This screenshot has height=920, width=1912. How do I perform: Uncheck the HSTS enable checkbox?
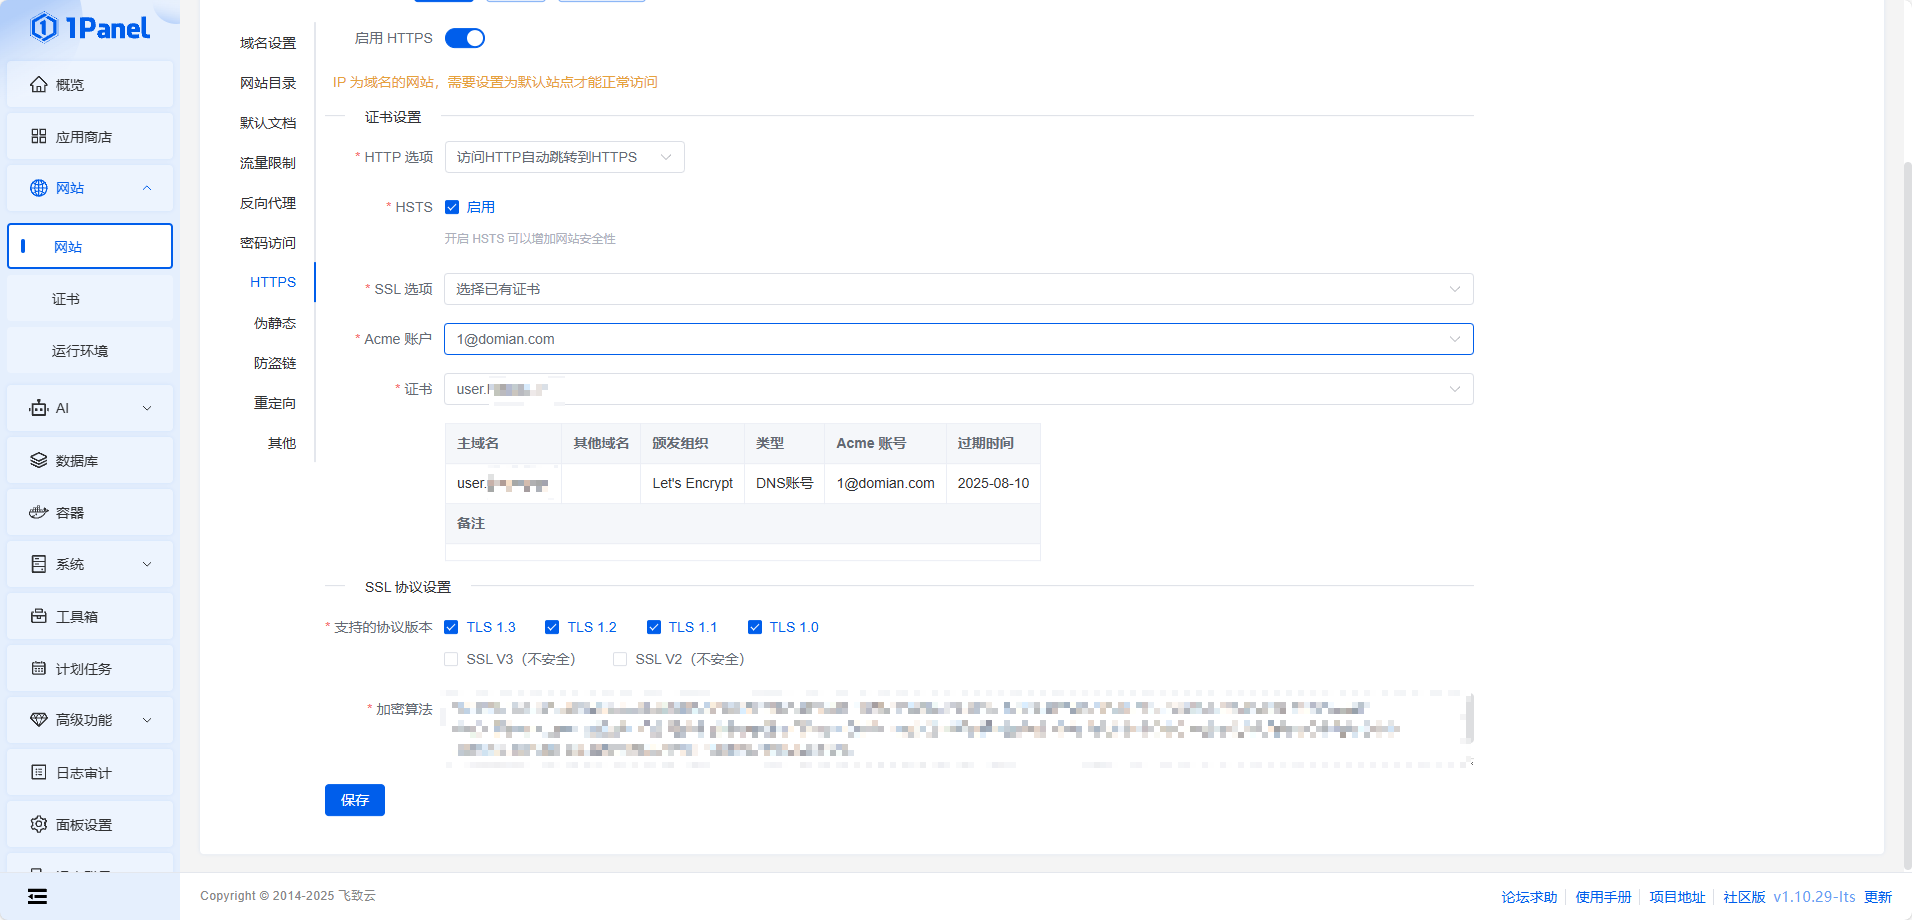[x=452, y=207]
